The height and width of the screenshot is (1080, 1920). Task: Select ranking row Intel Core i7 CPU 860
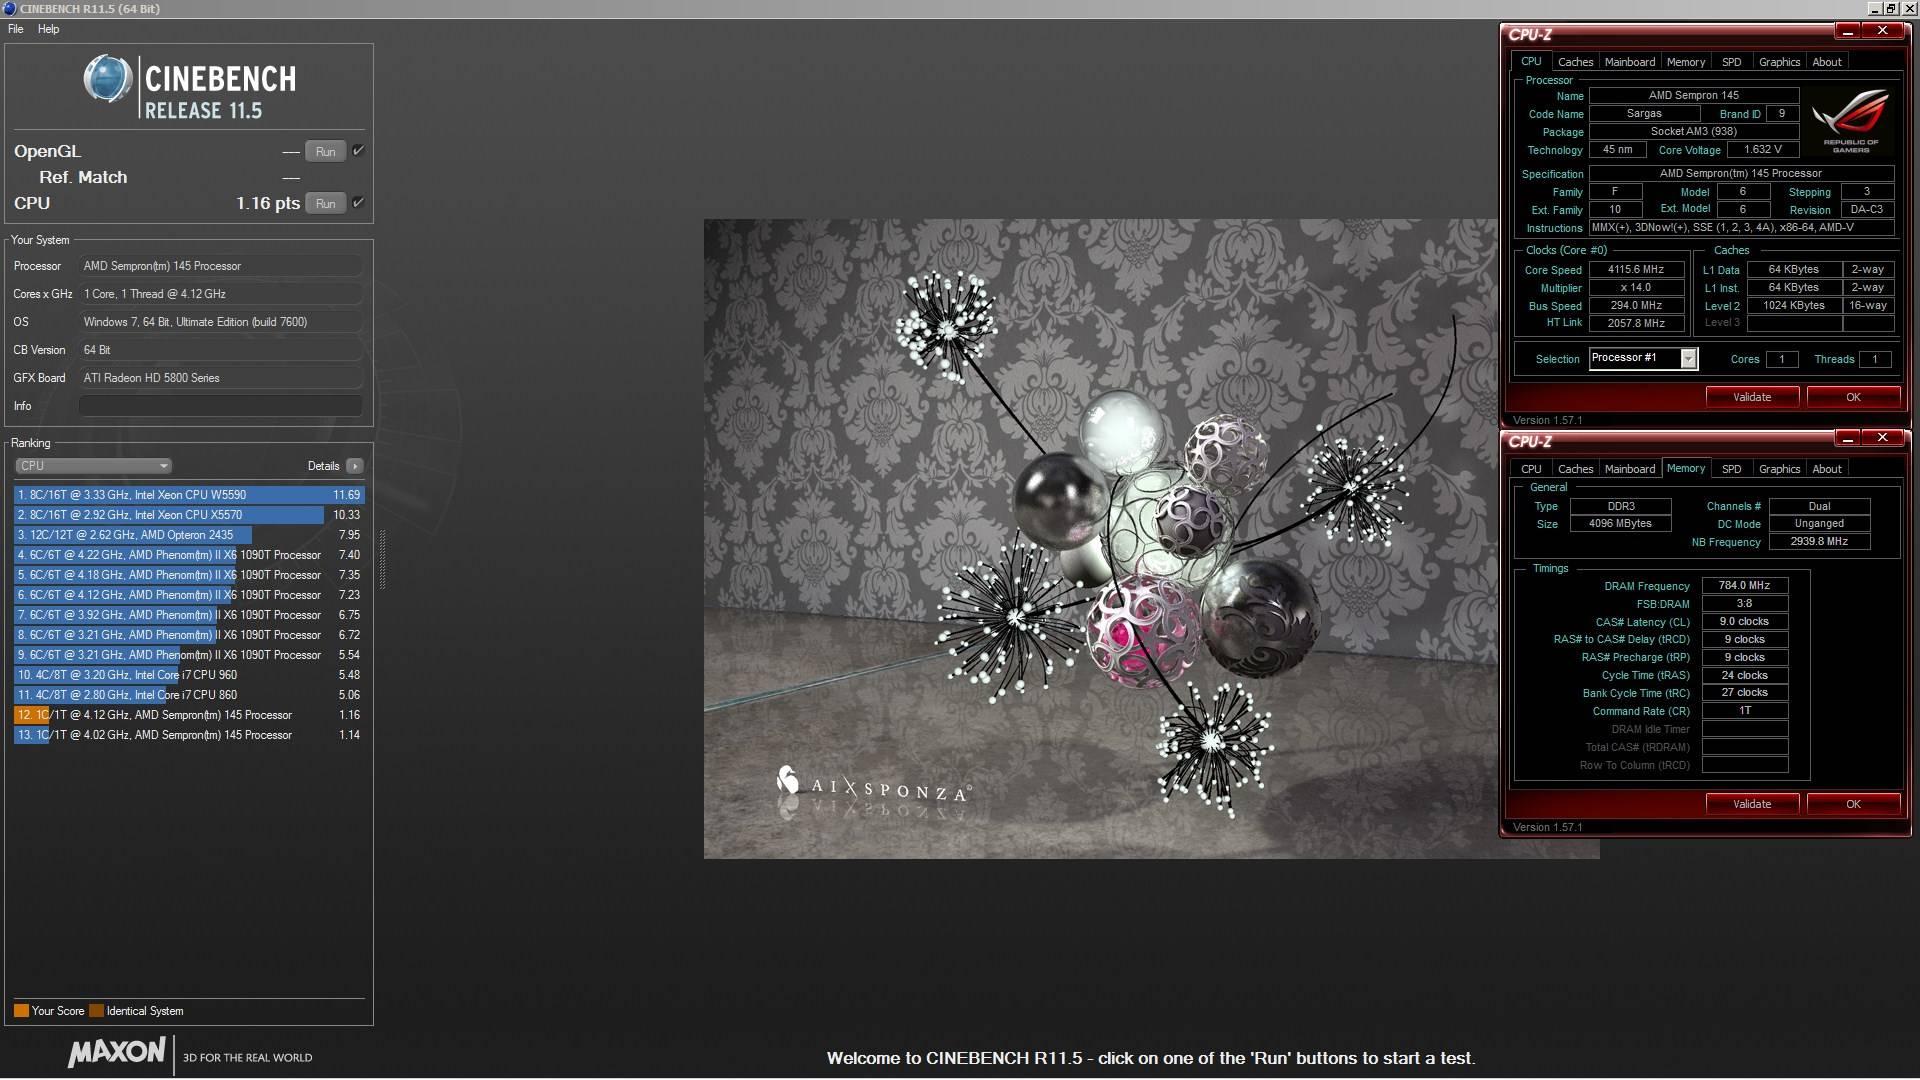189,695
